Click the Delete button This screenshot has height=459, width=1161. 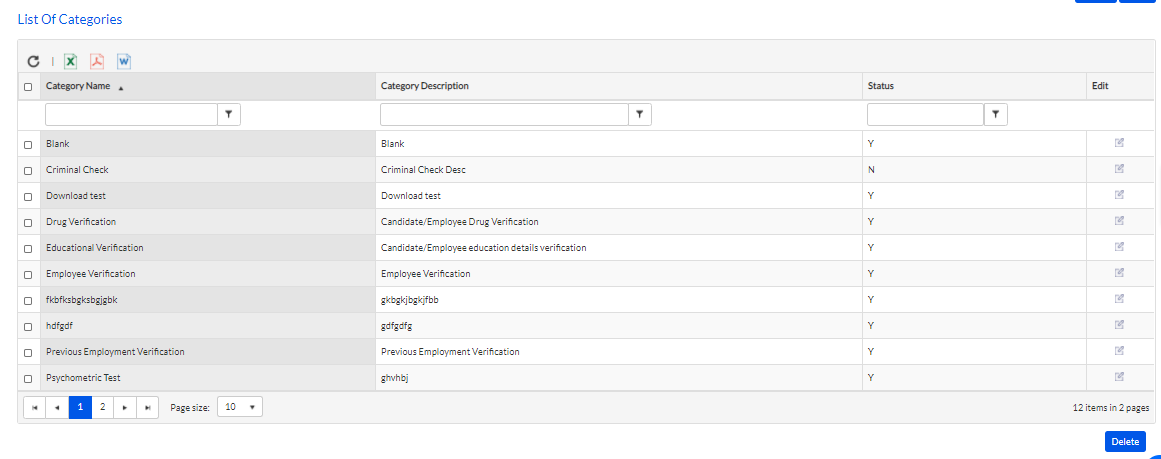tap(1125, 441)
